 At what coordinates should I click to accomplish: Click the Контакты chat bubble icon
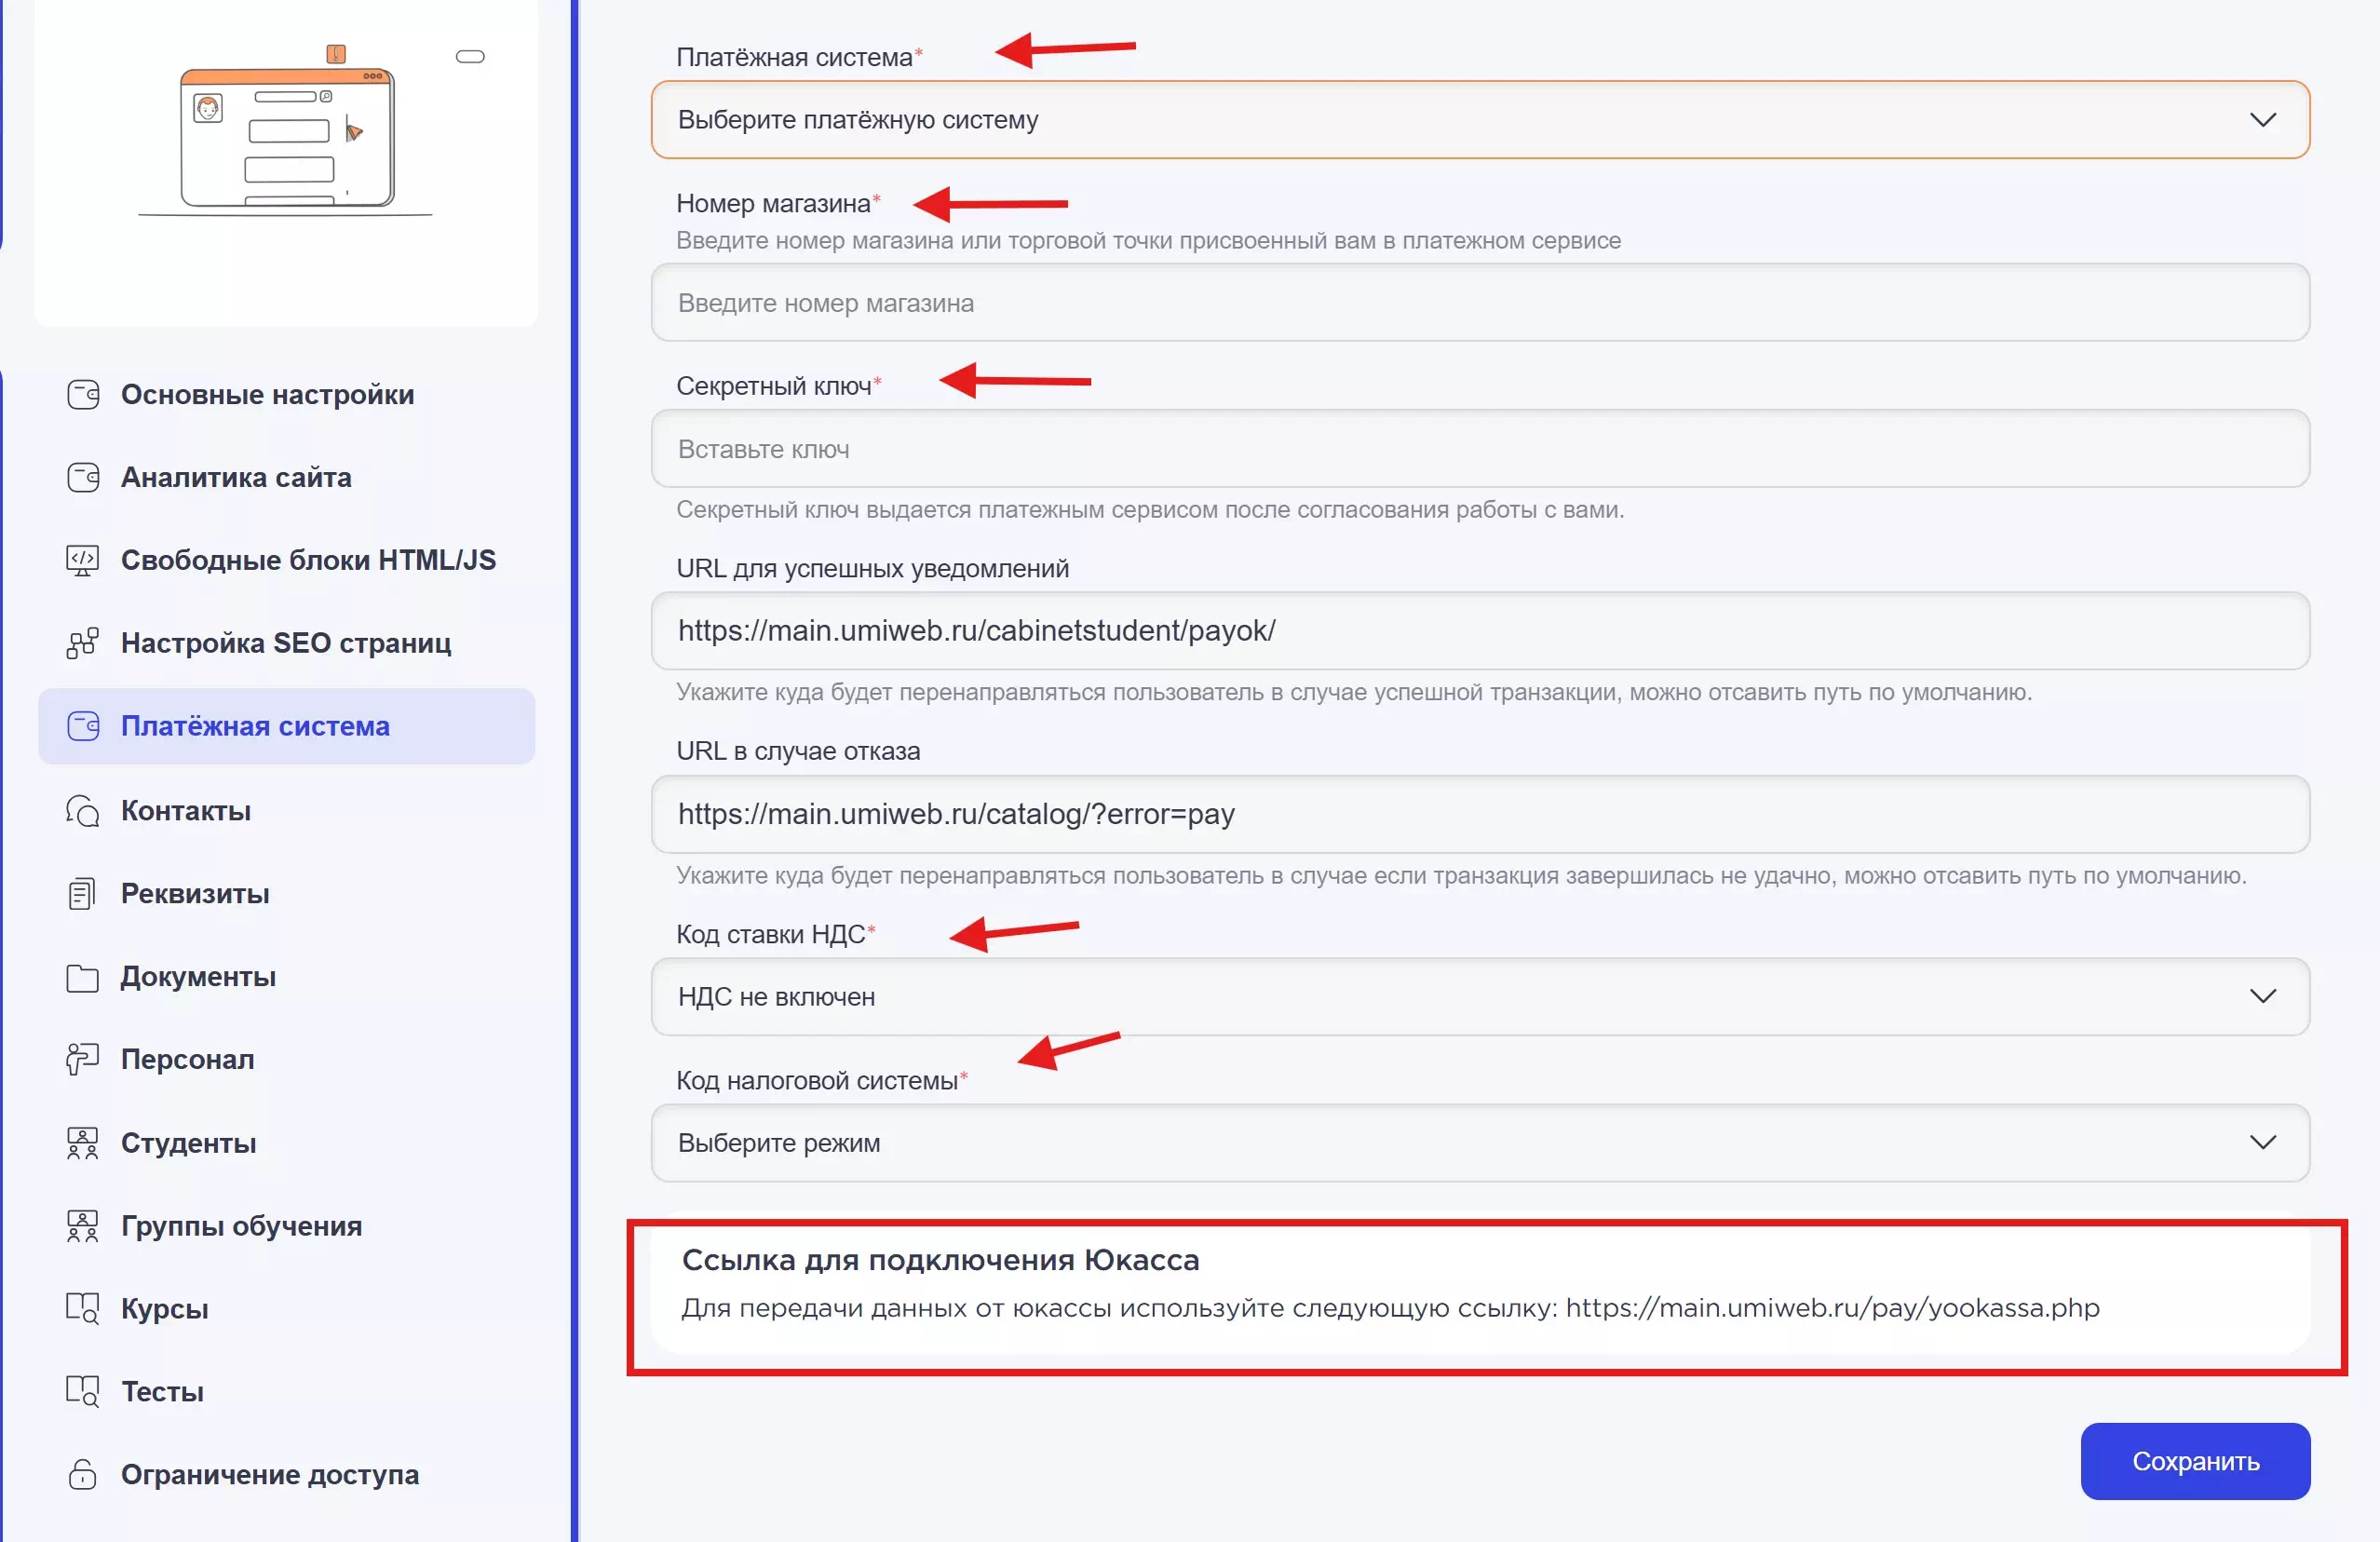click(83, 811)
